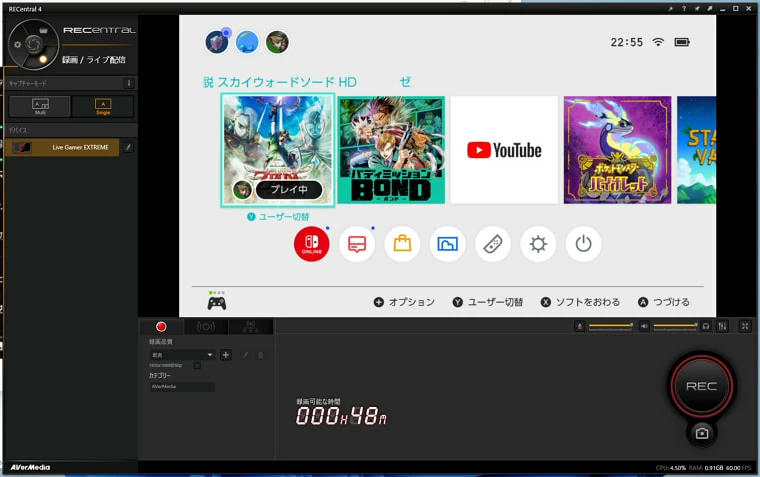Open the first user avatar with shield
The height and width of the screenshot is (477, 760).
[217, 42]
